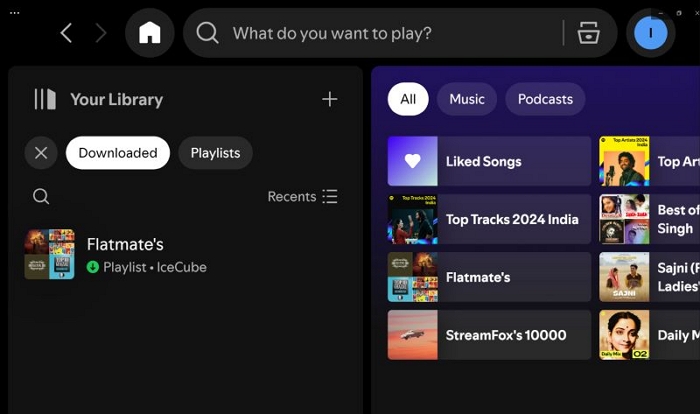Search within Your Library

(41, 197)
